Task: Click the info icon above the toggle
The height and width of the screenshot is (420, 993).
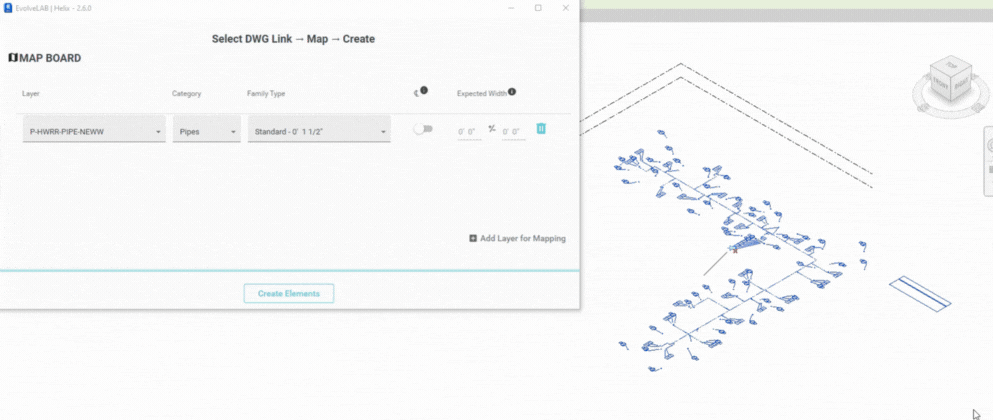Action: 423,91
